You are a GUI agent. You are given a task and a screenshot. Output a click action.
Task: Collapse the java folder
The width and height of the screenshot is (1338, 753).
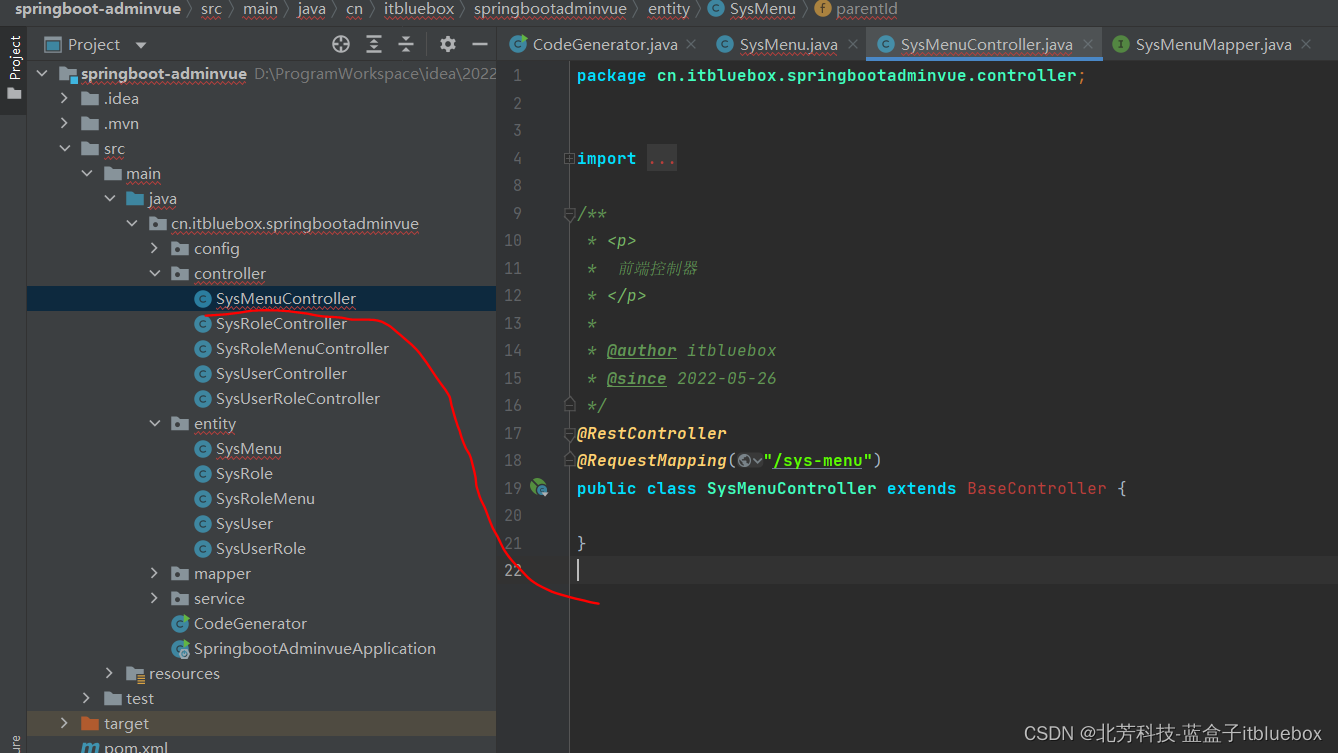[110, 198]
